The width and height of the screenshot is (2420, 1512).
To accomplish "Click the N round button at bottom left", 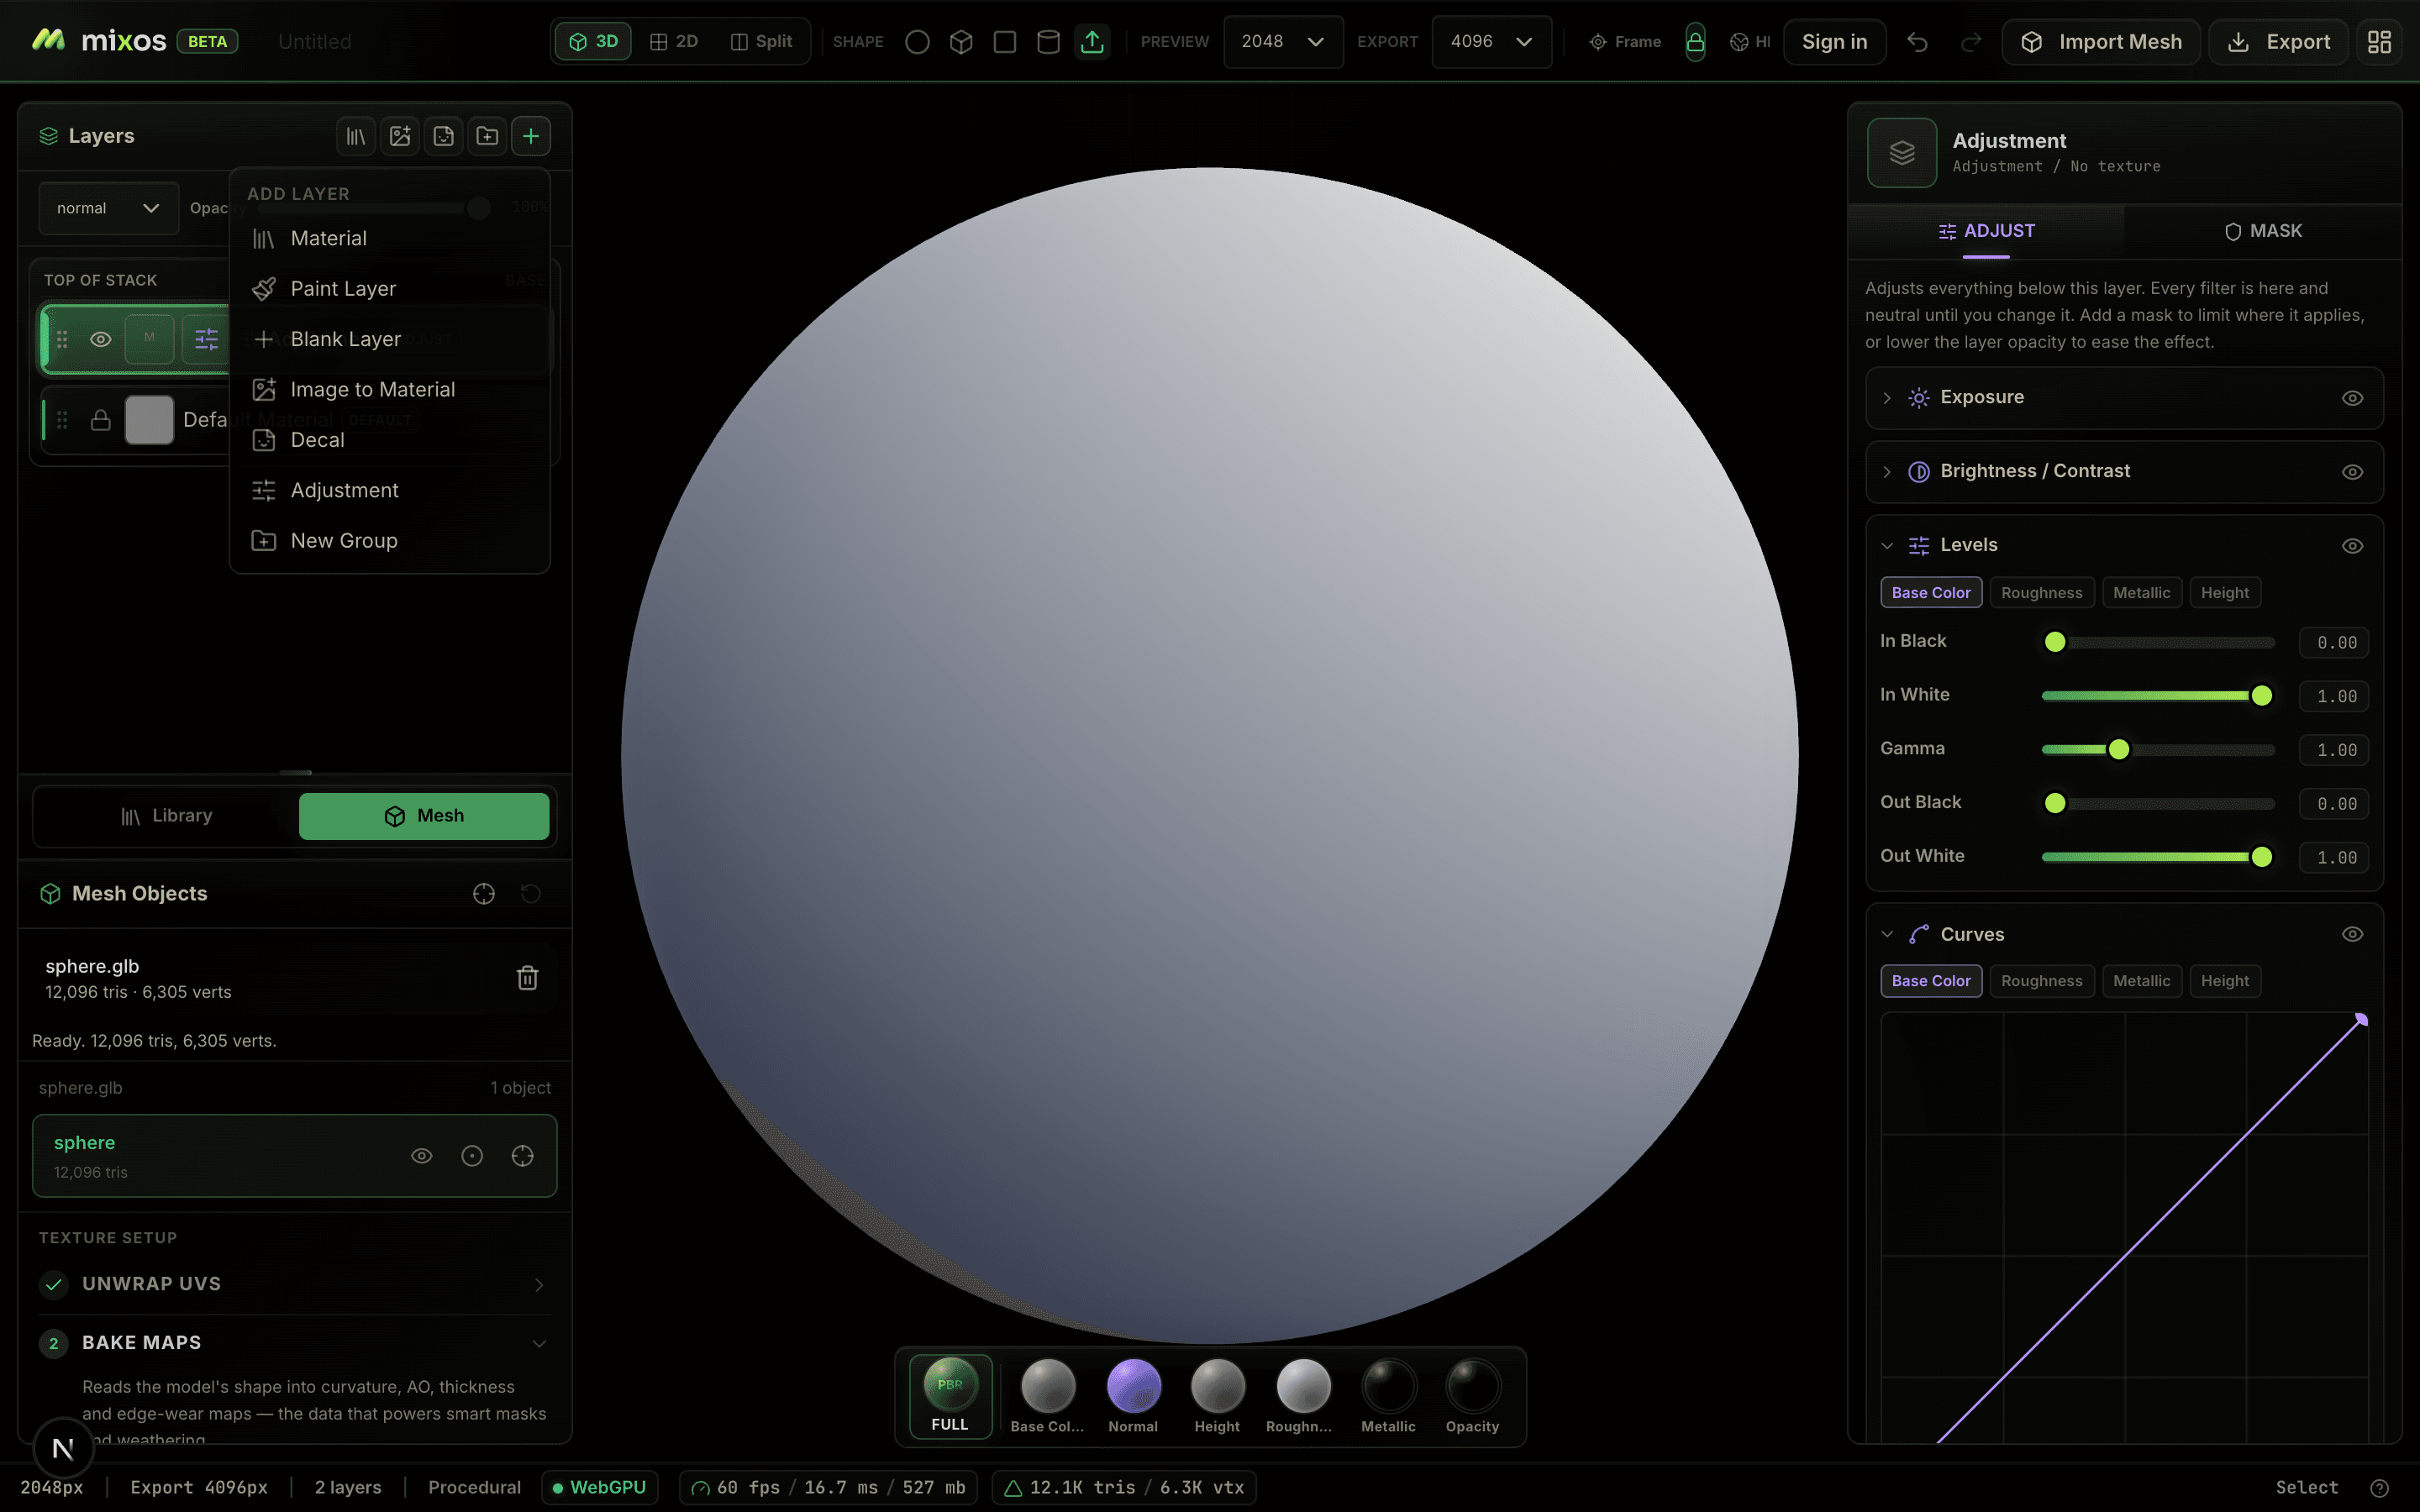I will tap(63, 1448).
